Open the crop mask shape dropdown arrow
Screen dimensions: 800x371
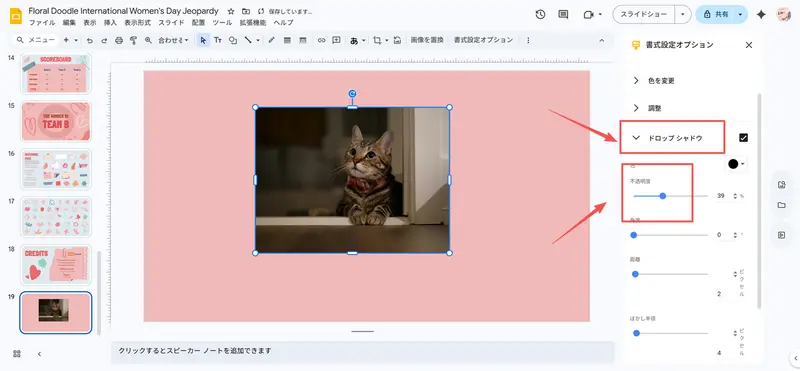point(387,40)
